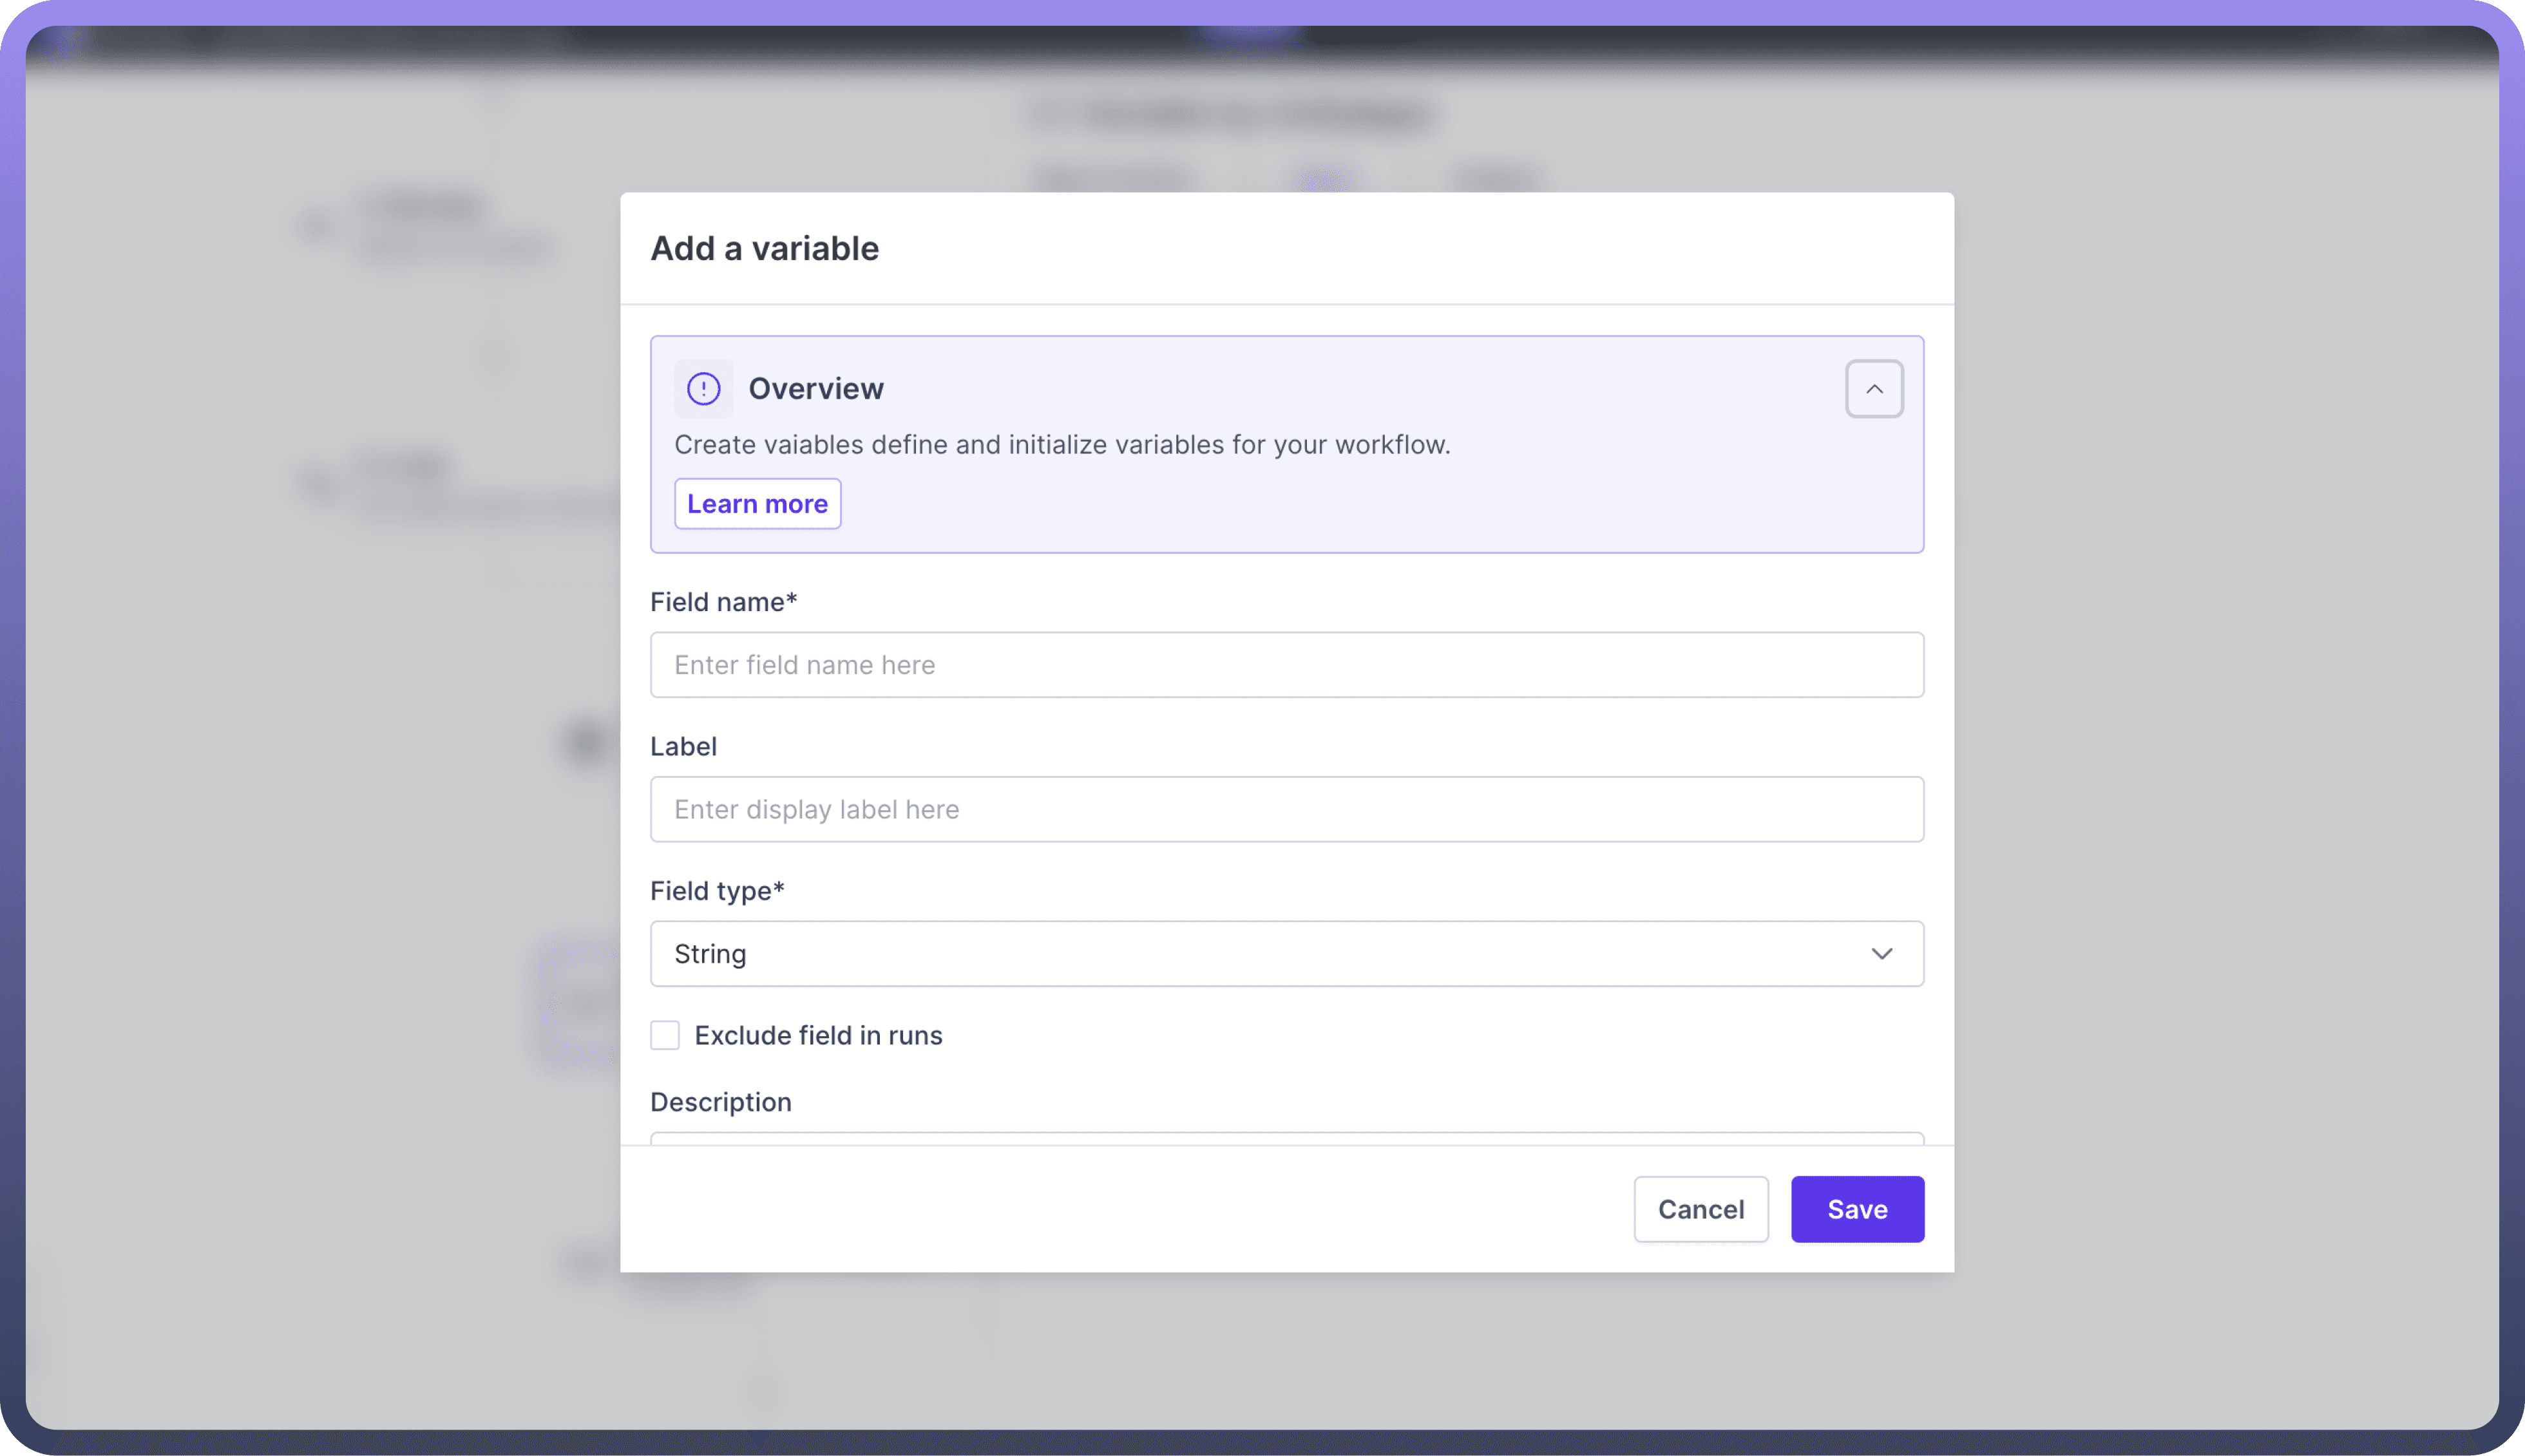Click the Description label

coord(720,1102)
